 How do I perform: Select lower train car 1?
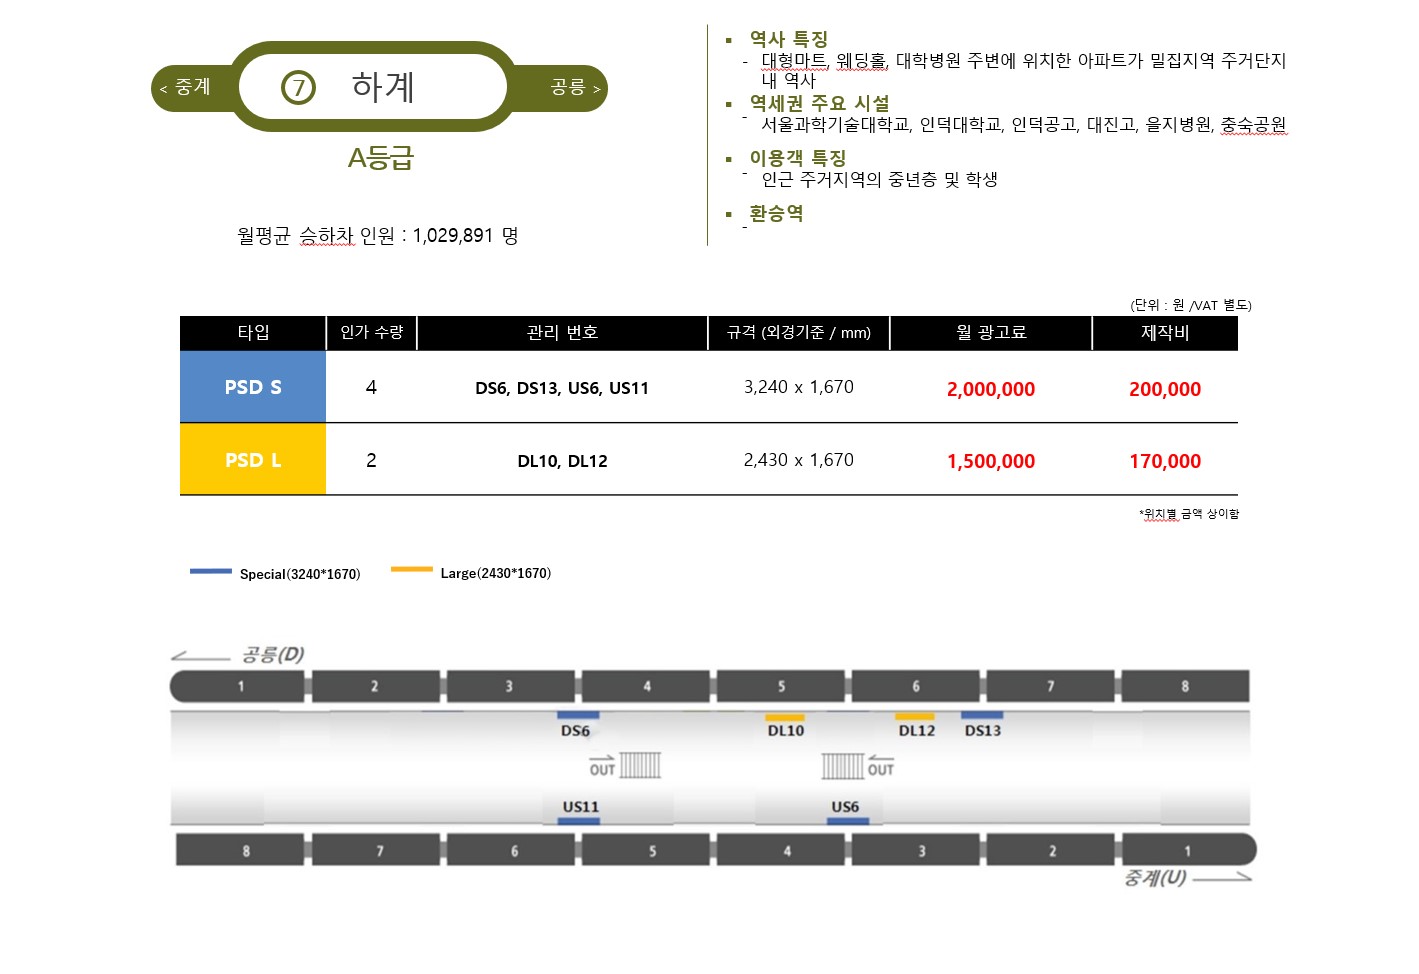[x=1189, y=850]
